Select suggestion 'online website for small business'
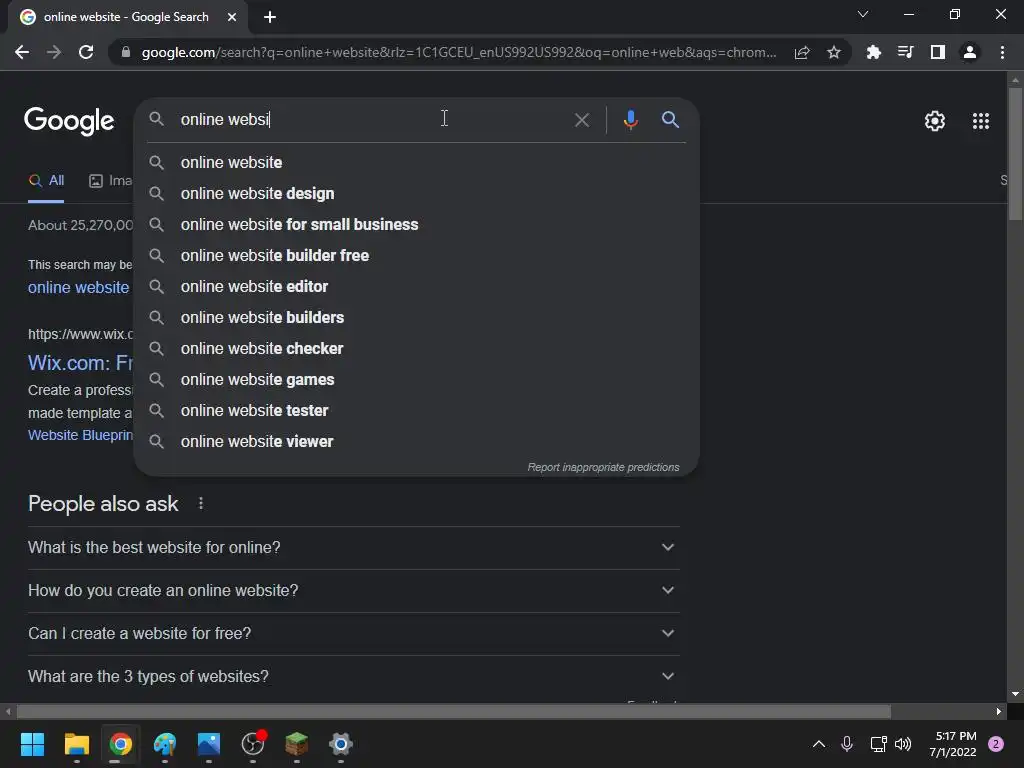The height and width of the screenshot is (768, 1024). coord(417,225)
